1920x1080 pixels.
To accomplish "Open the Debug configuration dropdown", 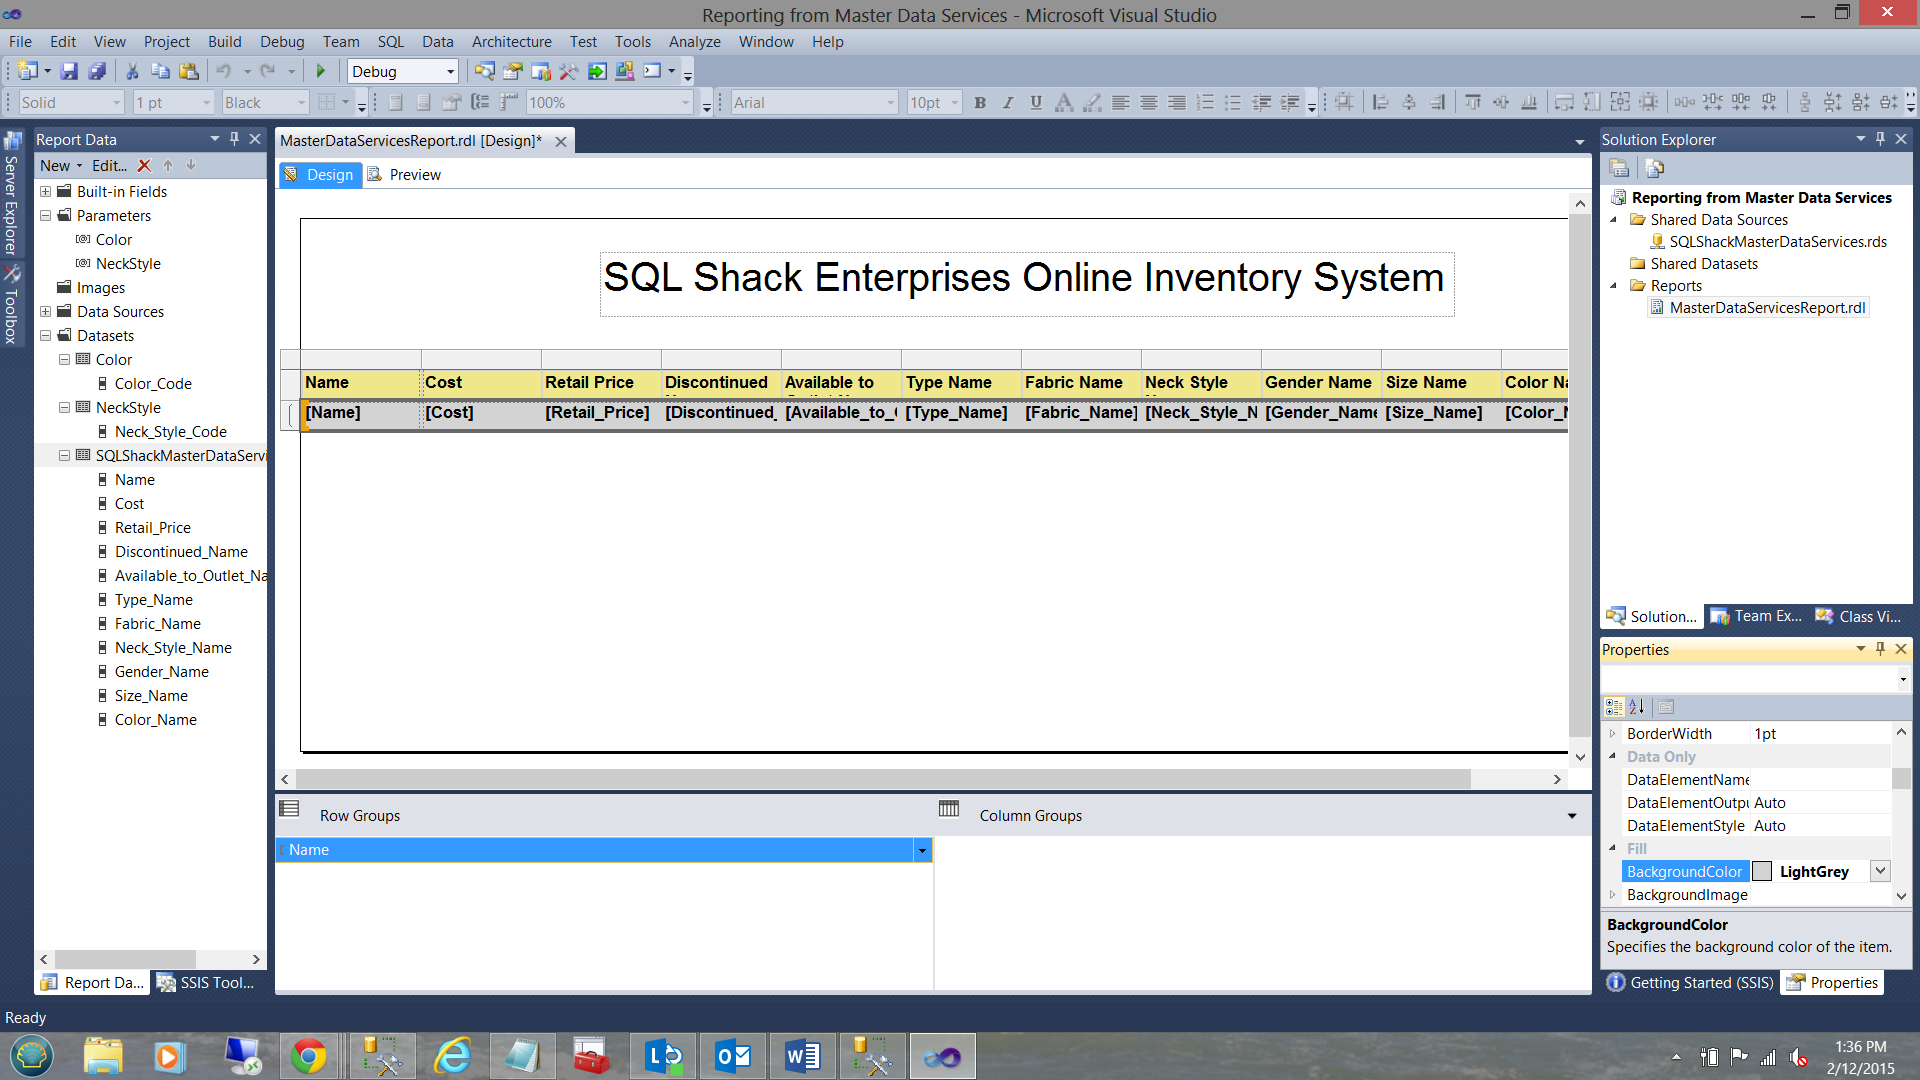I will click(450, 72).
